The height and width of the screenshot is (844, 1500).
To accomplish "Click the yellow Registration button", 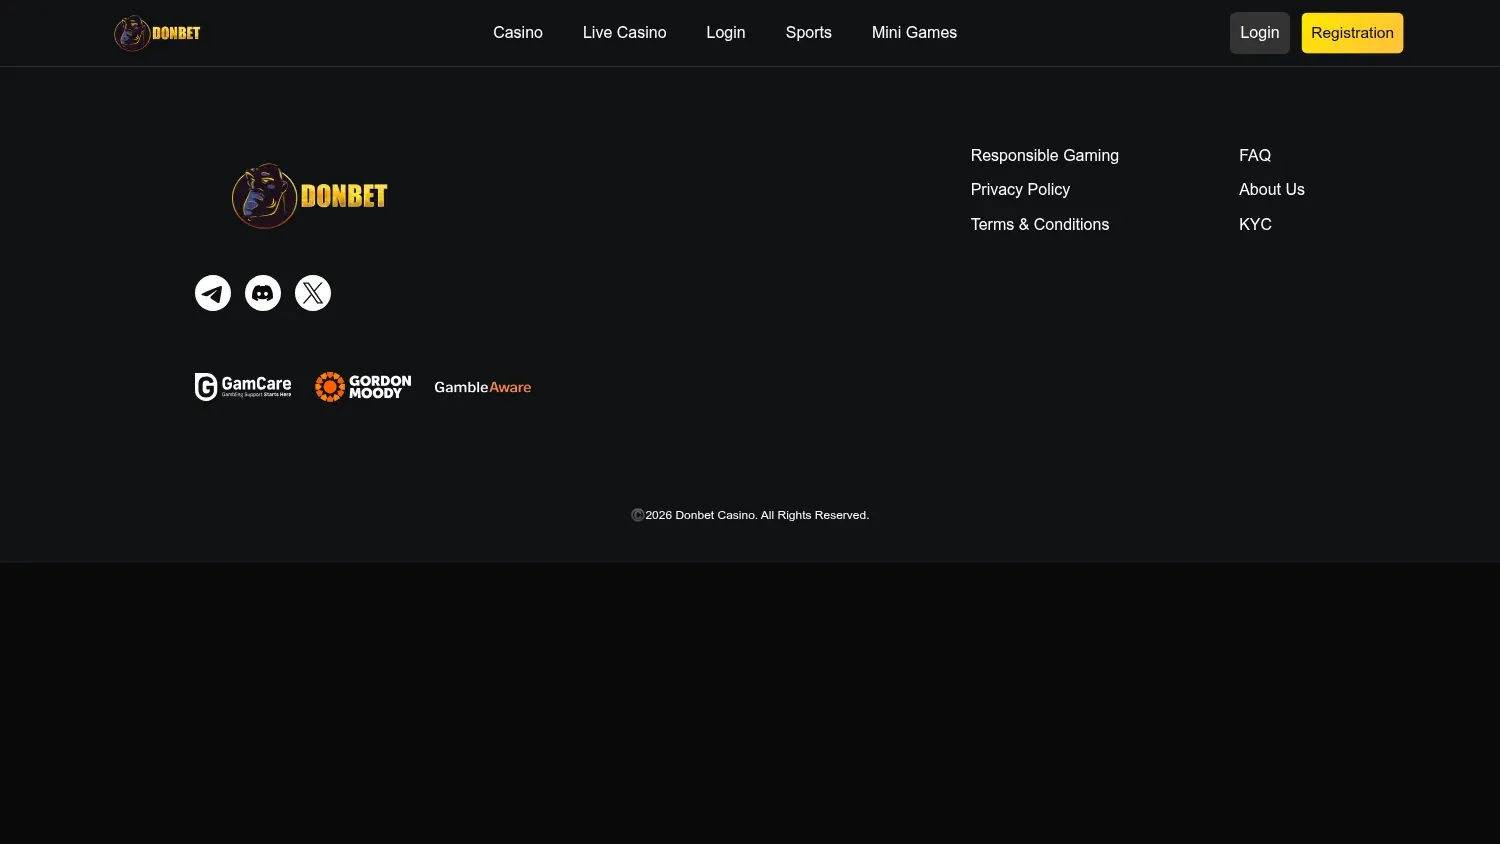I will click(1352, 33).
